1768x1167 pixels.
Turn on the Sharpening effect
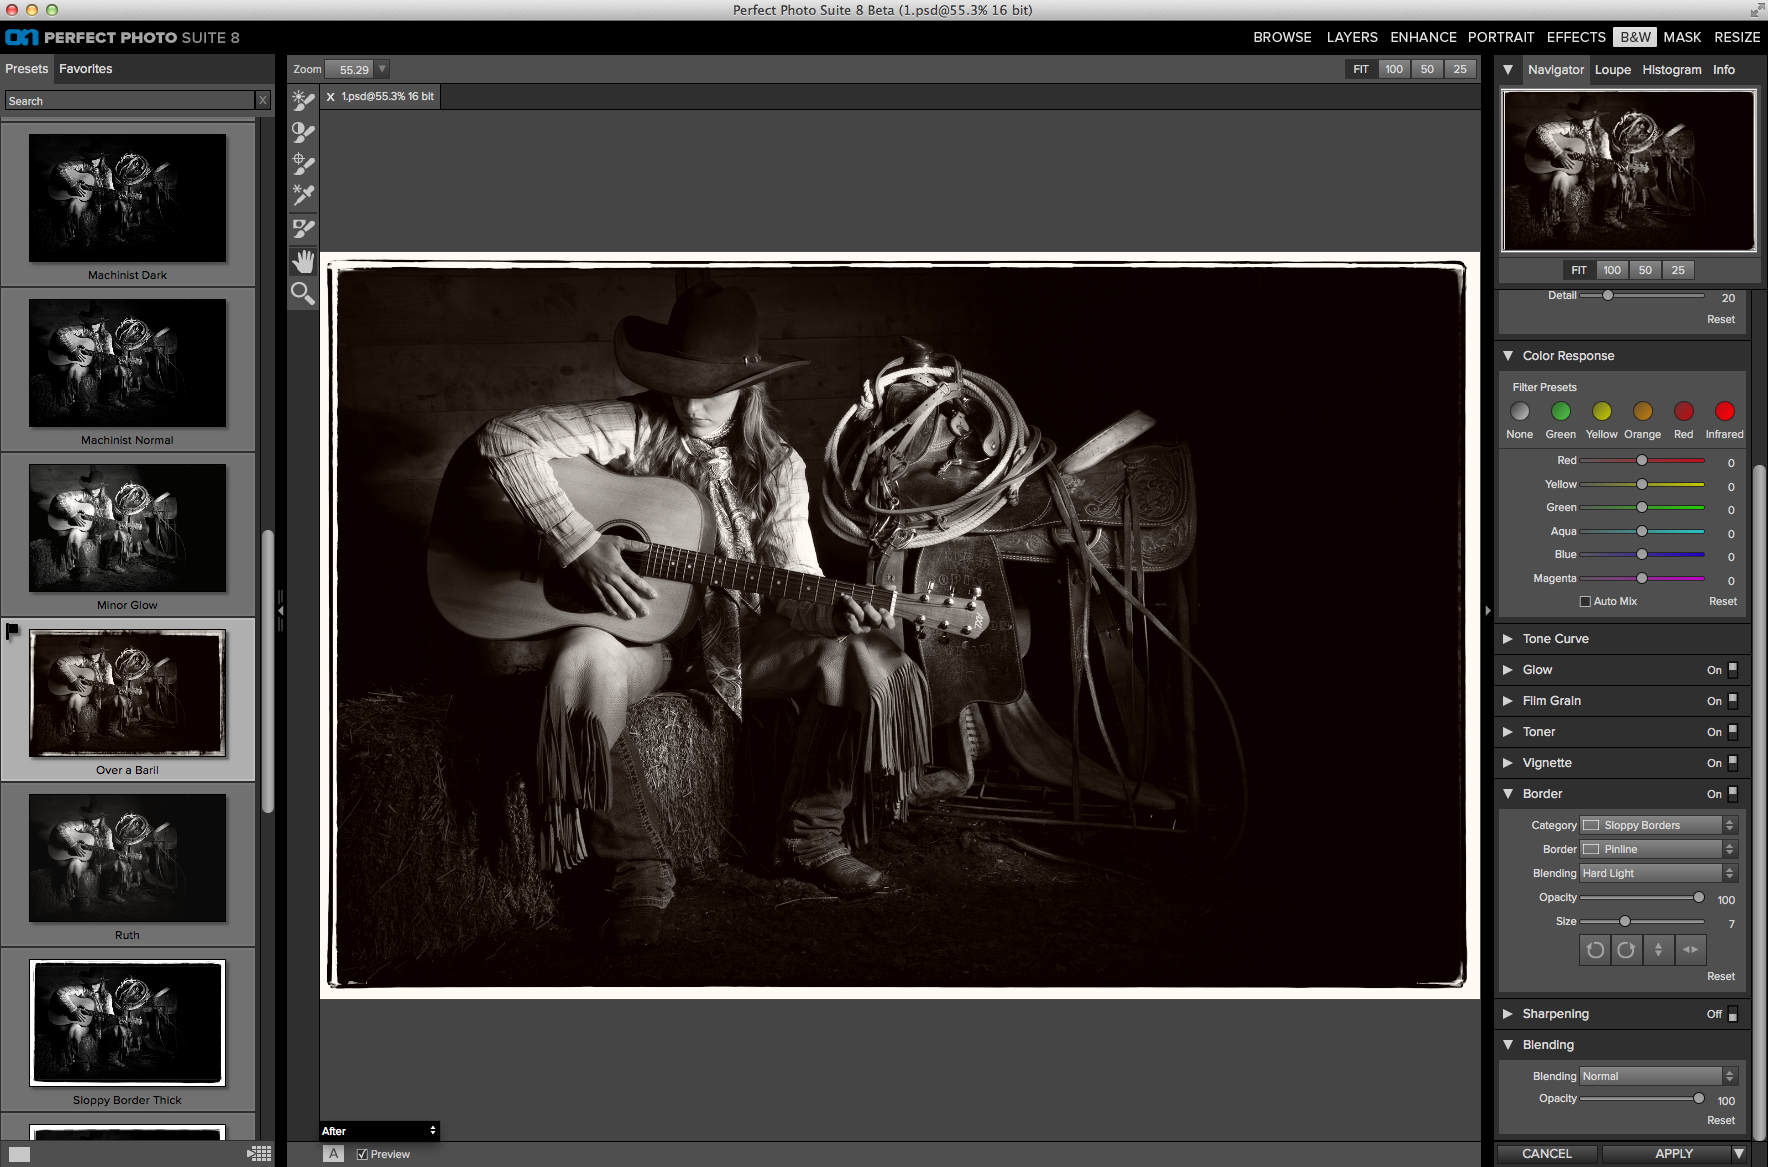tap(1733, 1014)
